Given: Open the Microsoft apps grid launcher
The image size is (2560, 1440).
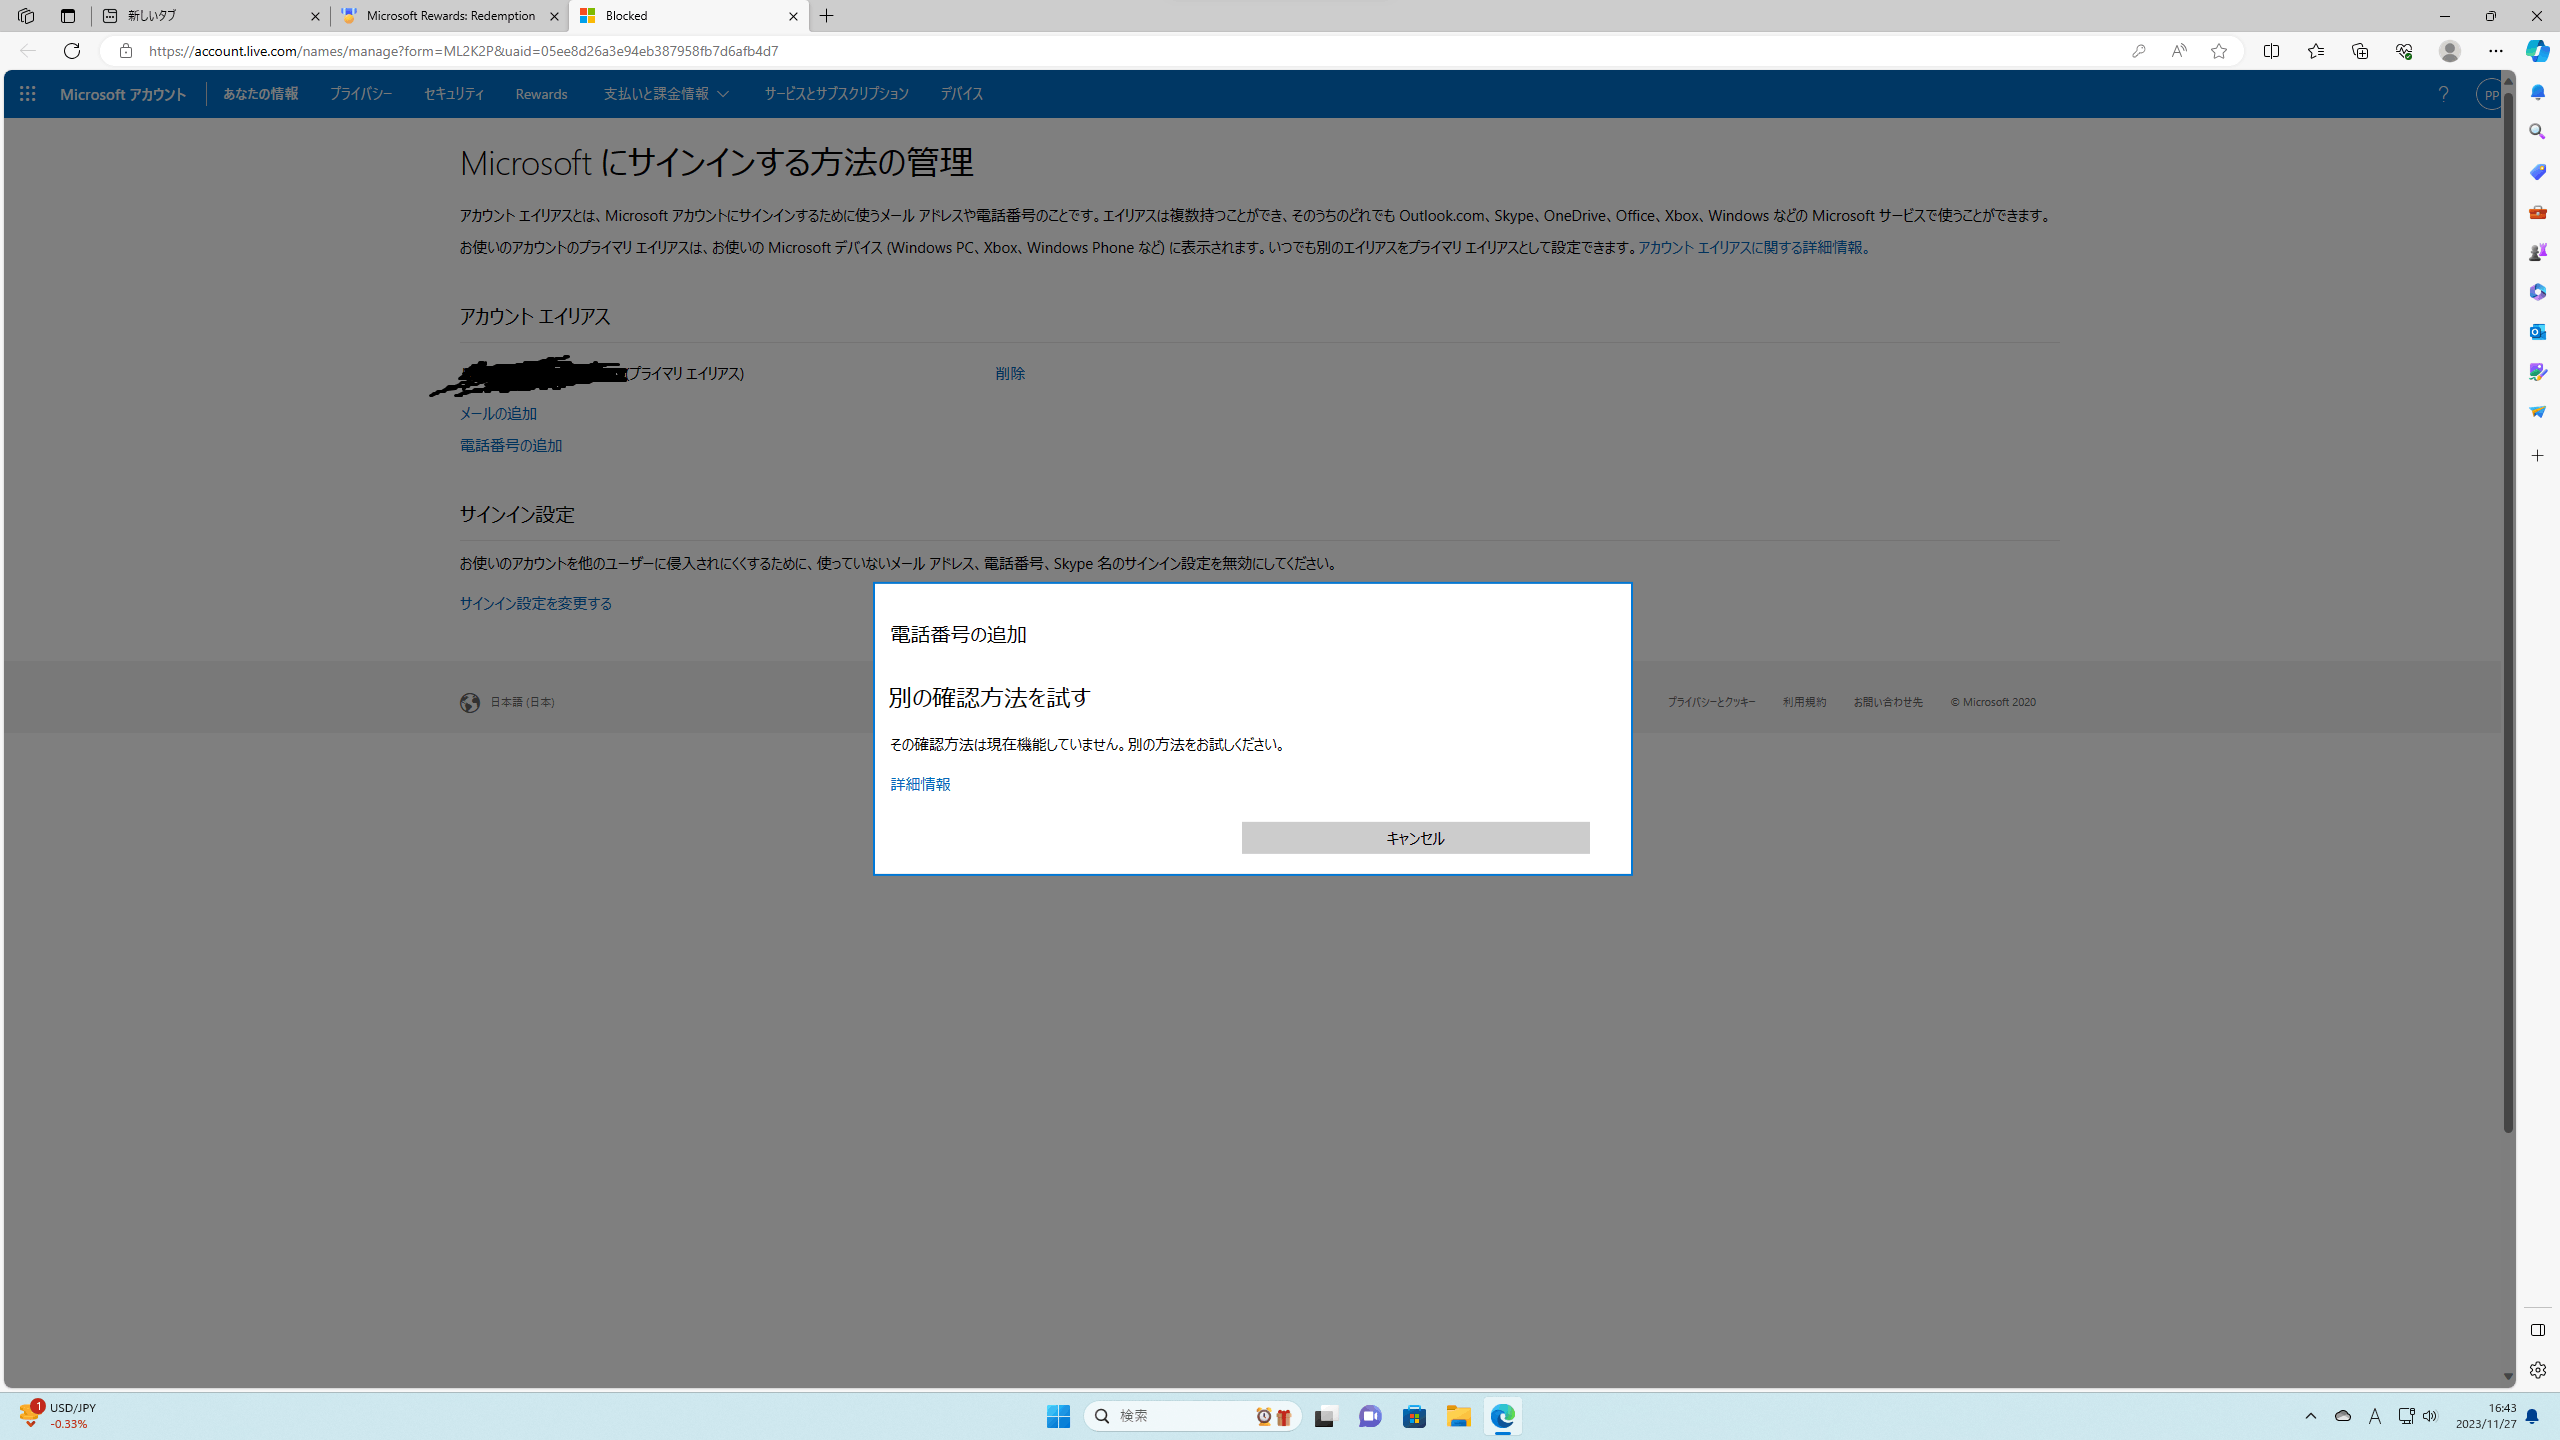Looking at the screenshot, I should coord(27,94).
